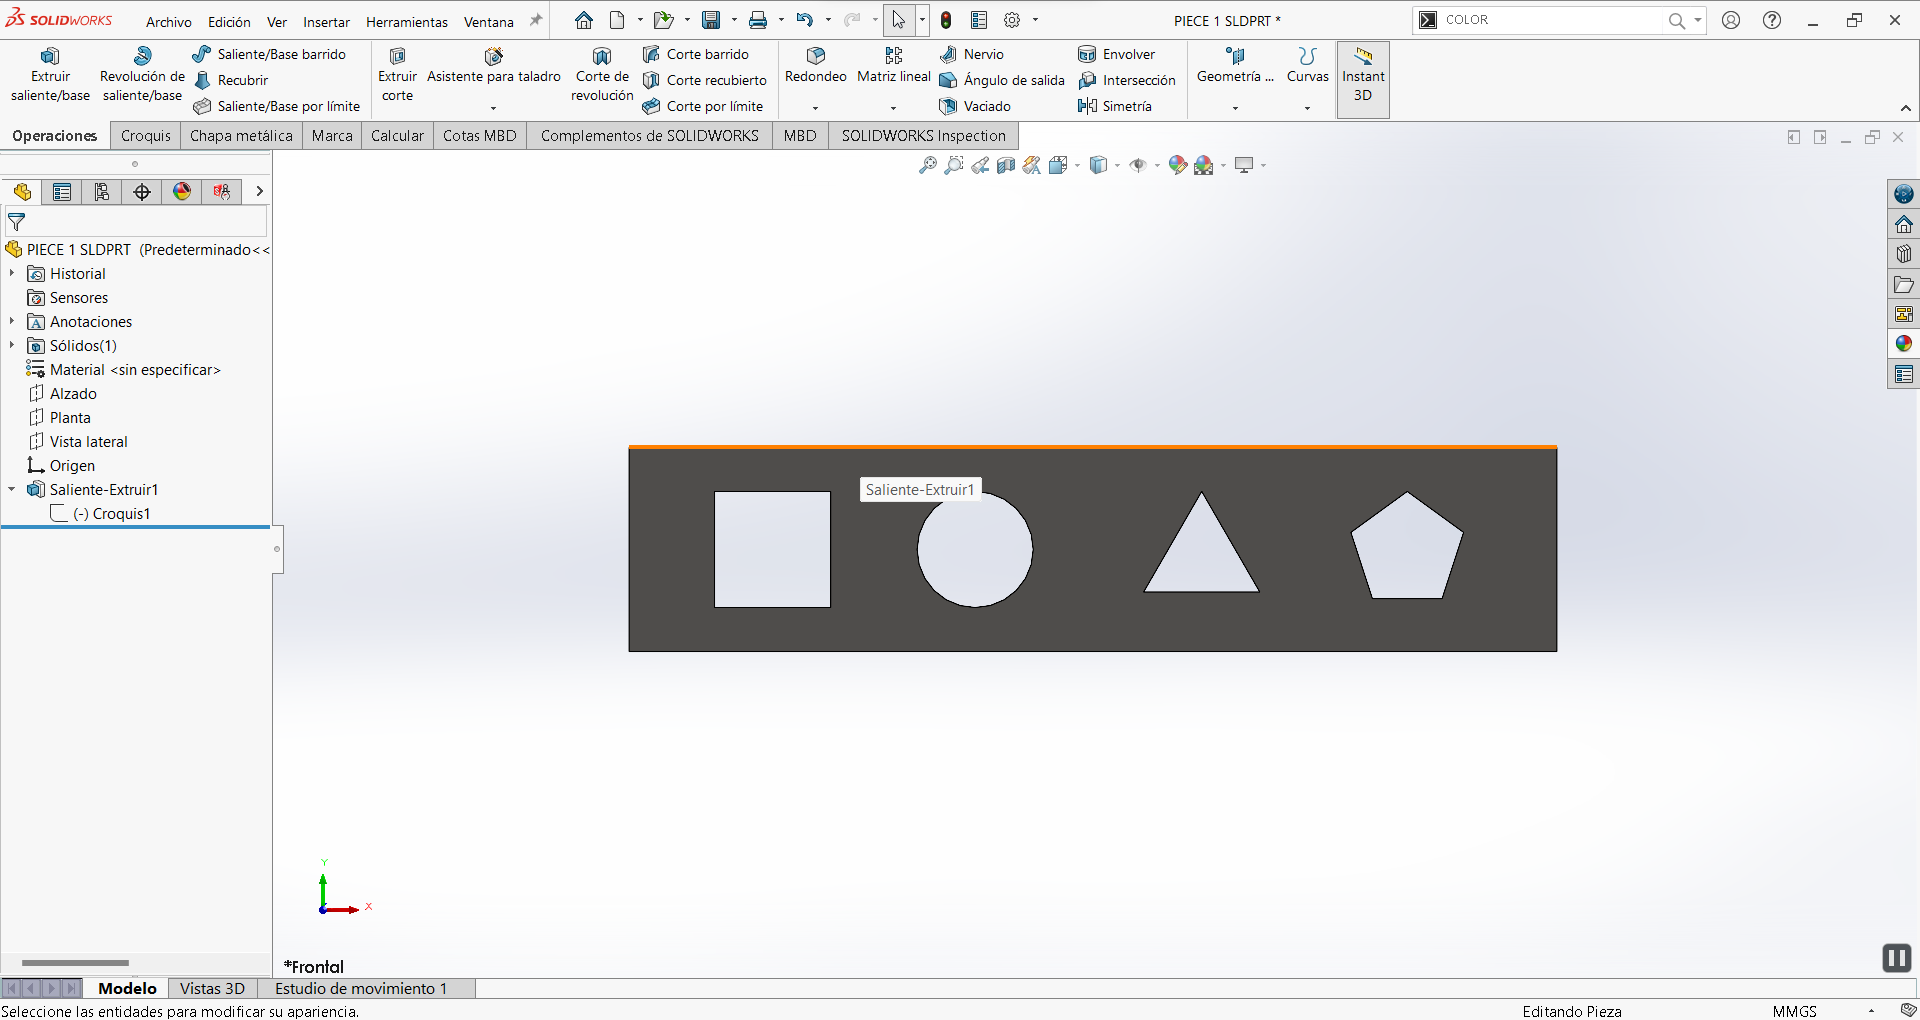This screenshot has width=1920, height=1020.
Task: Select Extruir corte tool
Action: click(x=397, y=75)
